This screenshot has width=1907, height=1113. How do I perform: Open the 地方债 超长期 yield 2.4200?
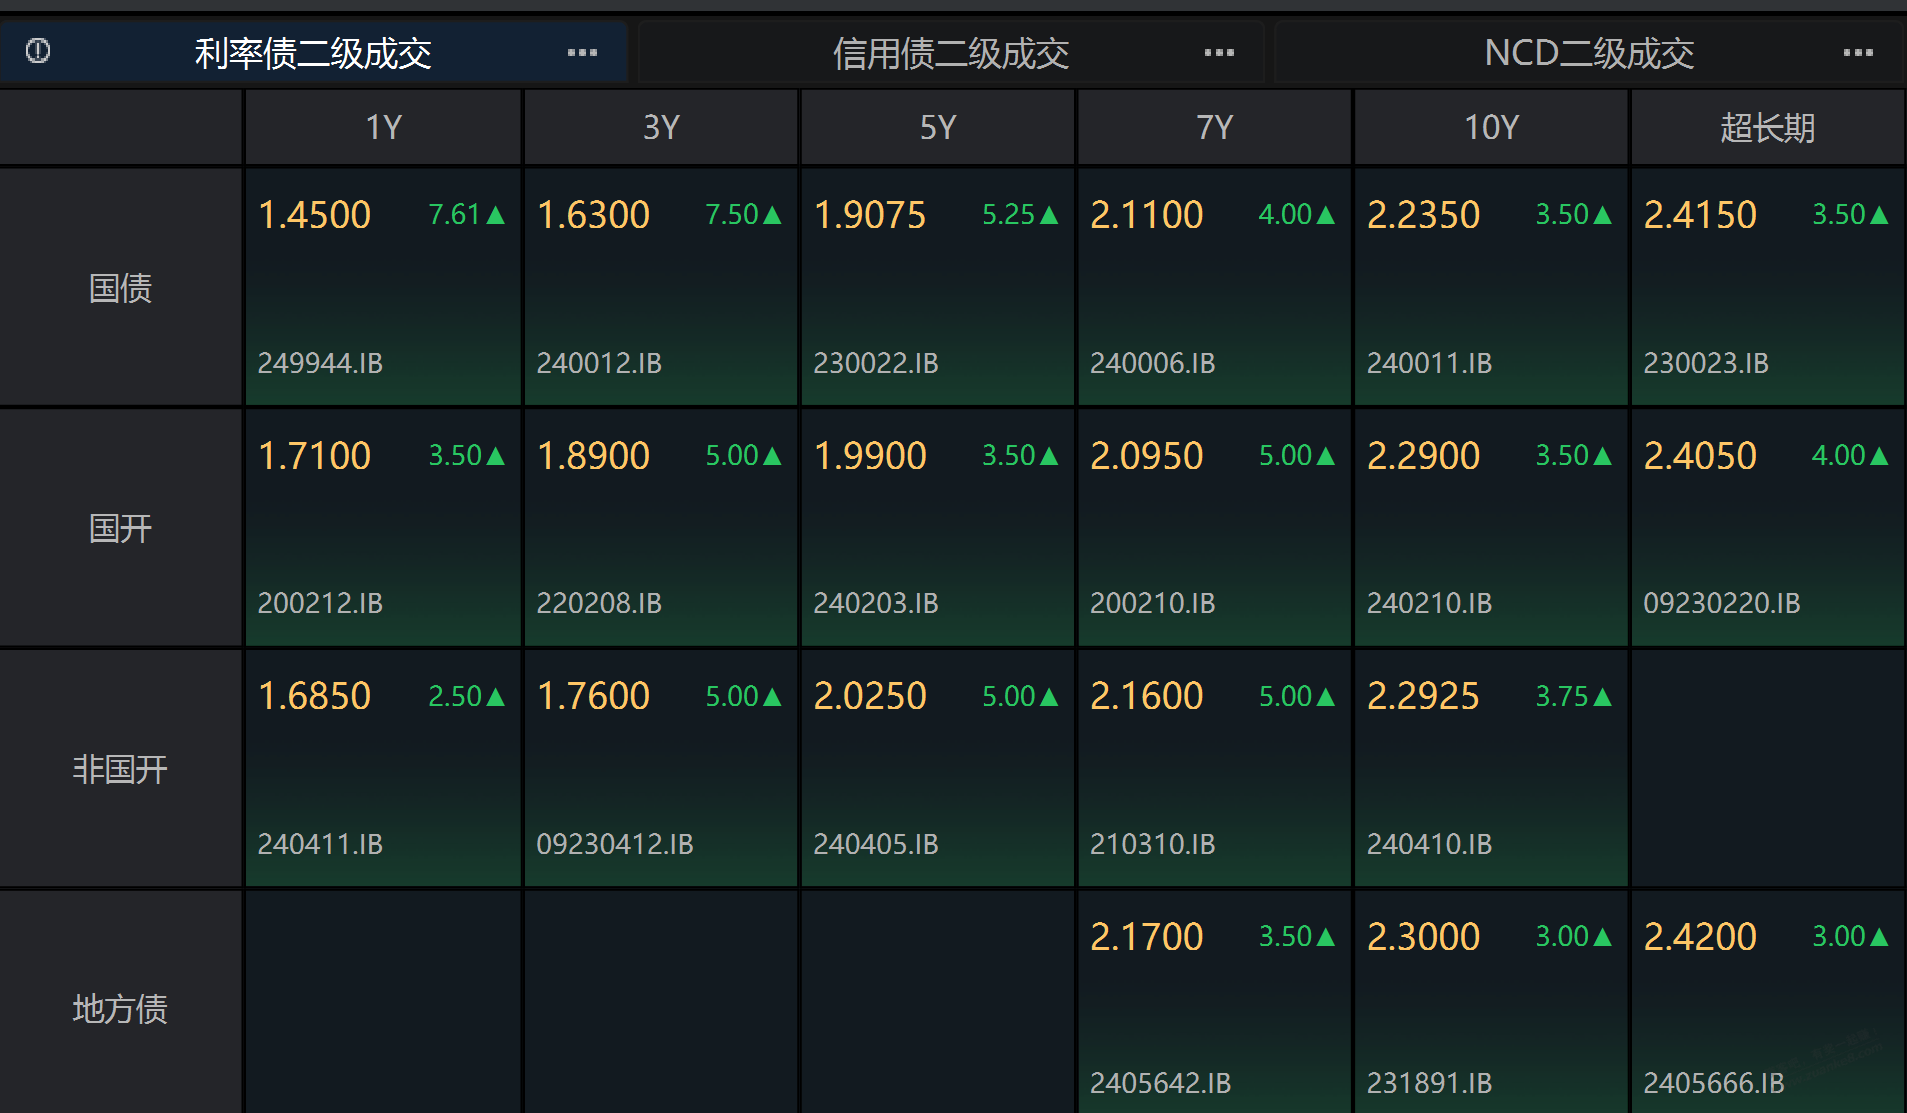point(1700,937)
